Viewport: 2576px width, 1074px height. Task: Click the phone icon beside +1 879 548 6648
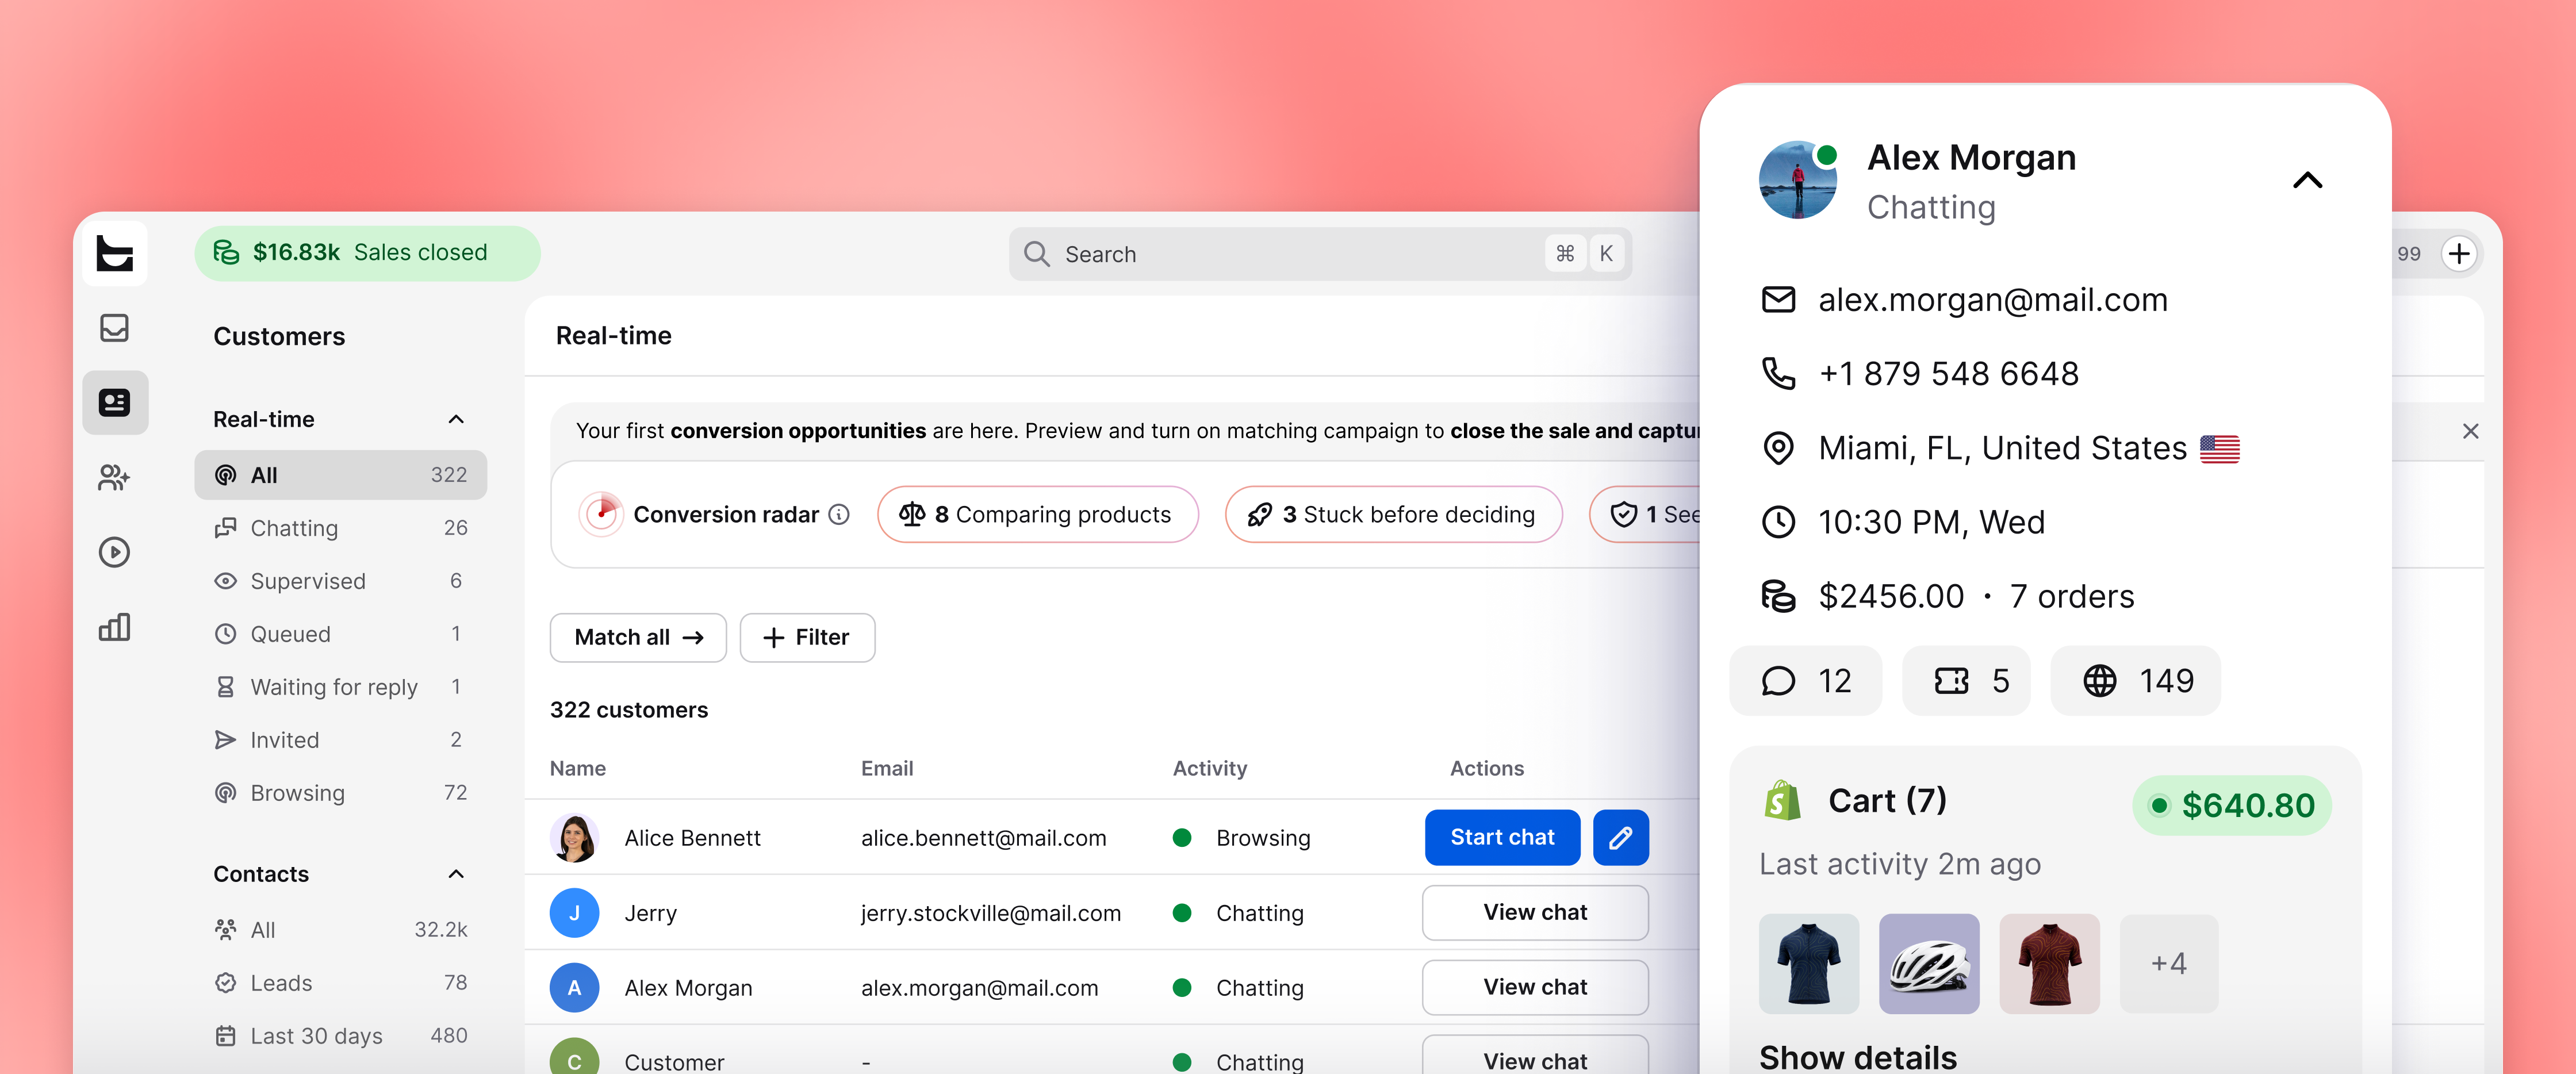[1778, 373]
